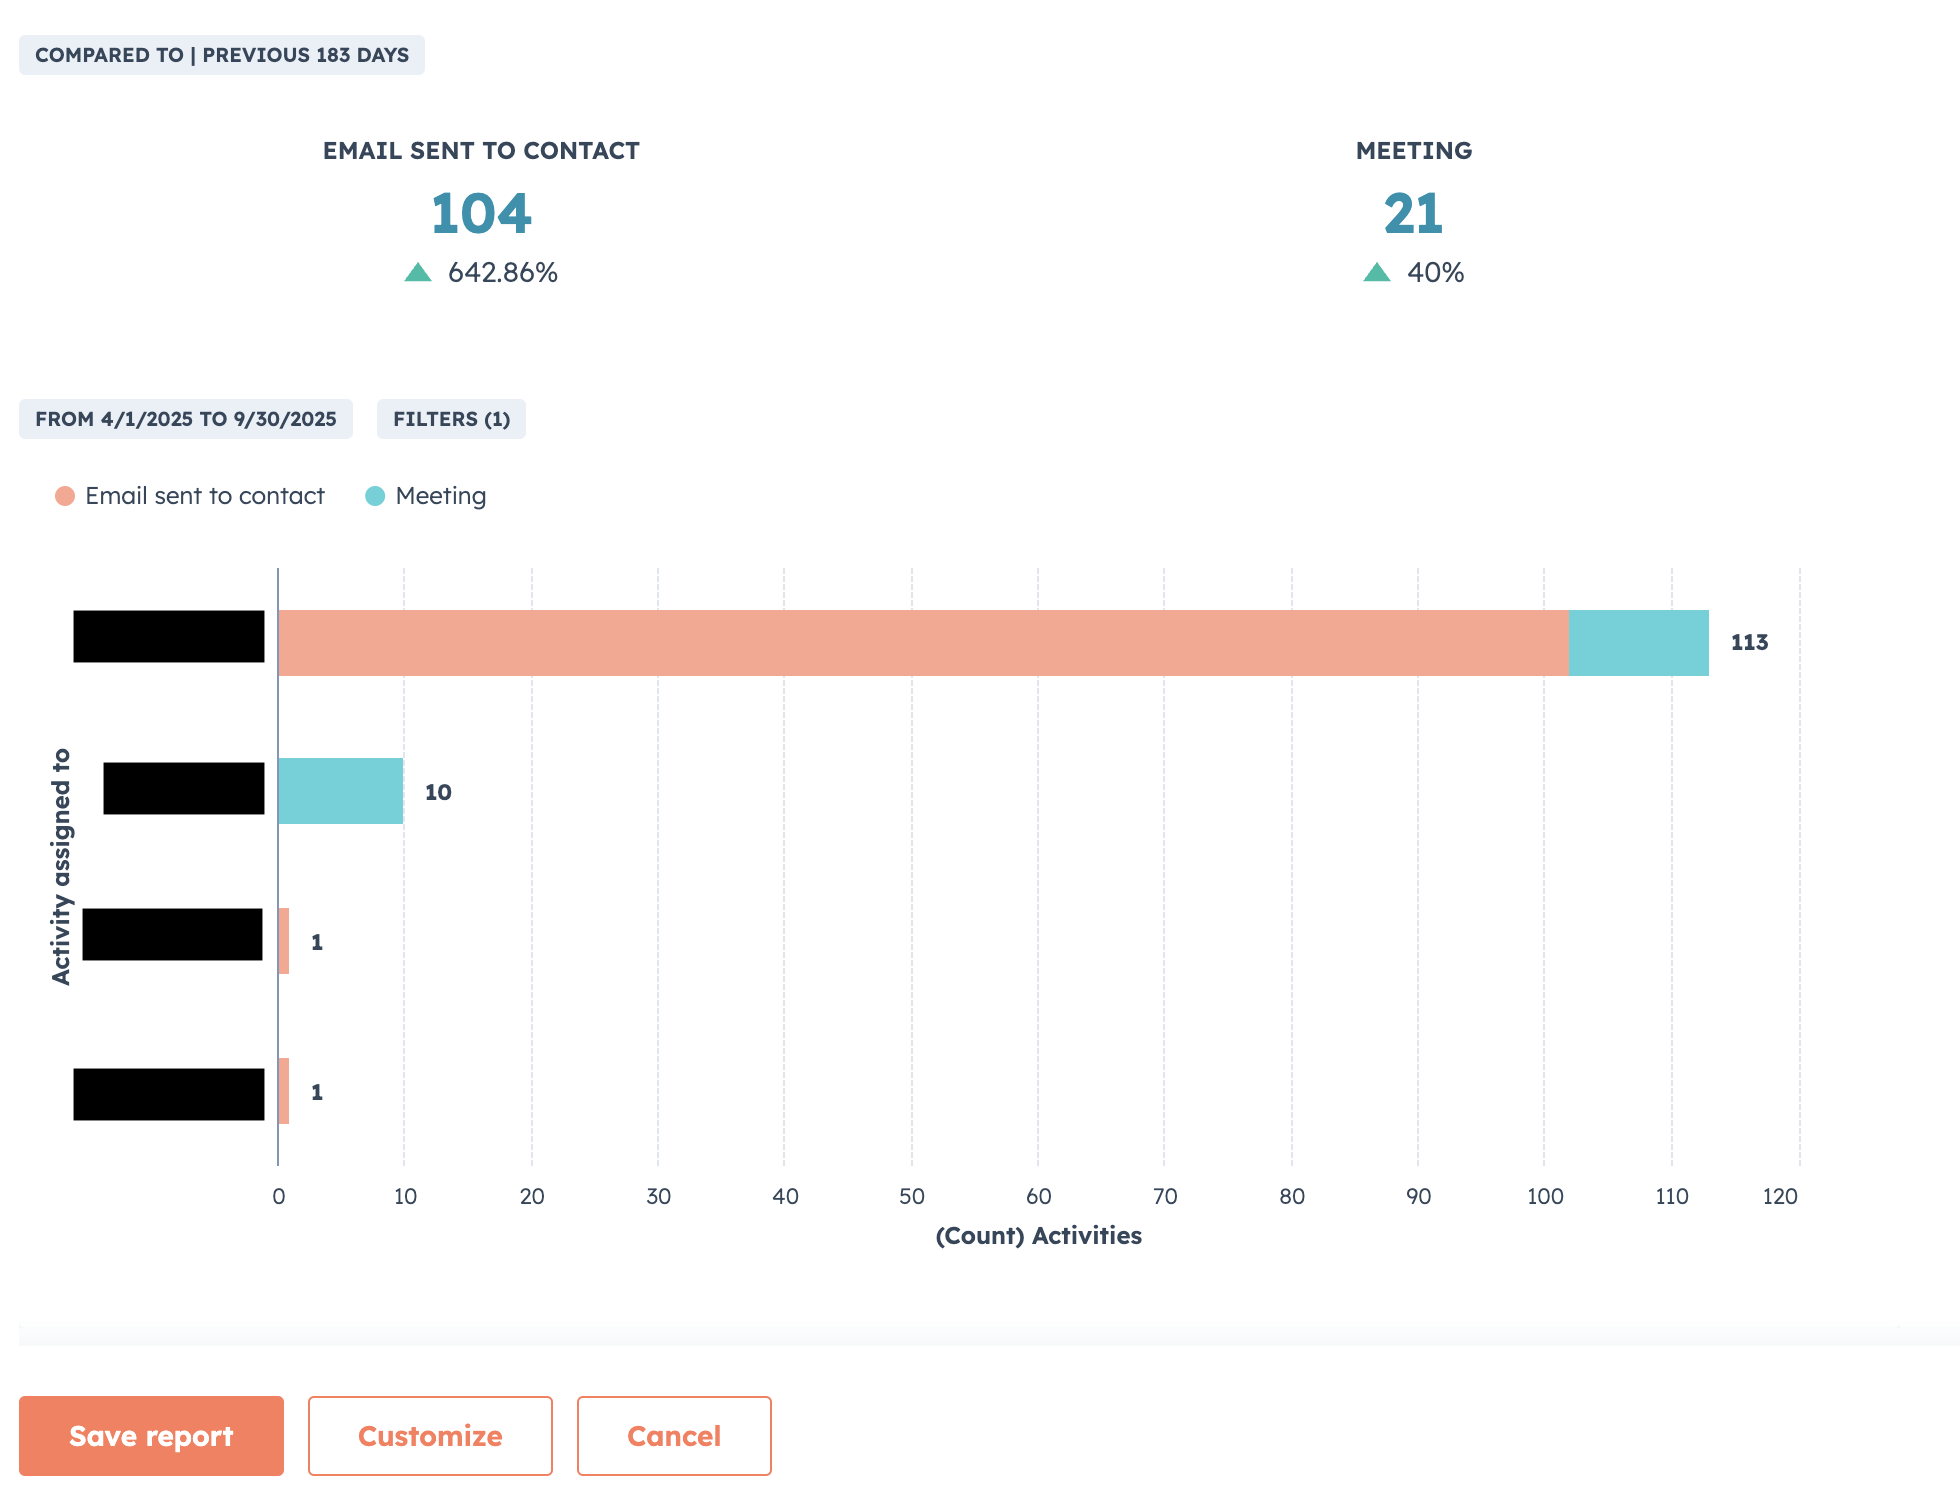Click the 104 email sent total value
The height and width of the screenshot is (1502, 1960).
tap(481, 214)
